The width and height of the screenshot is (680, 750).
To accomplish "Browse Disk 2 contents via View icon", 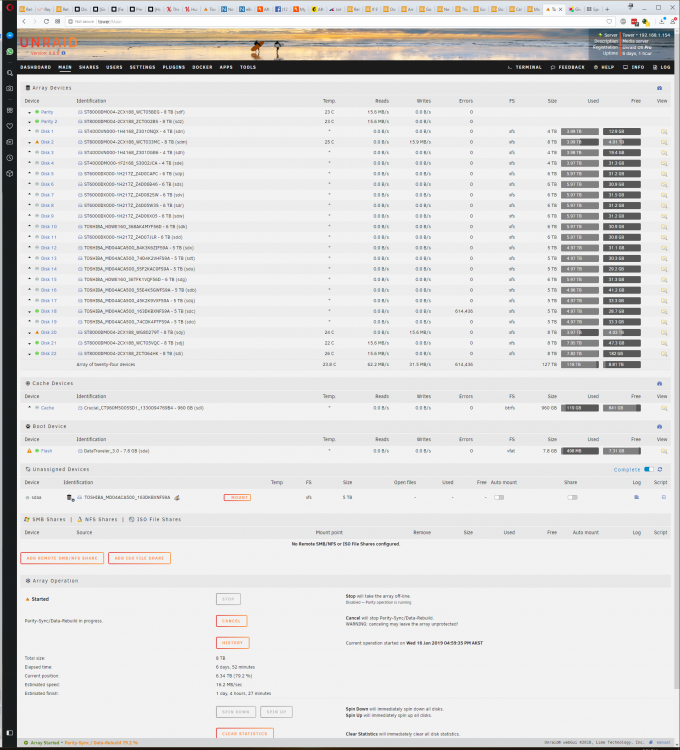I will coord(664,142).
